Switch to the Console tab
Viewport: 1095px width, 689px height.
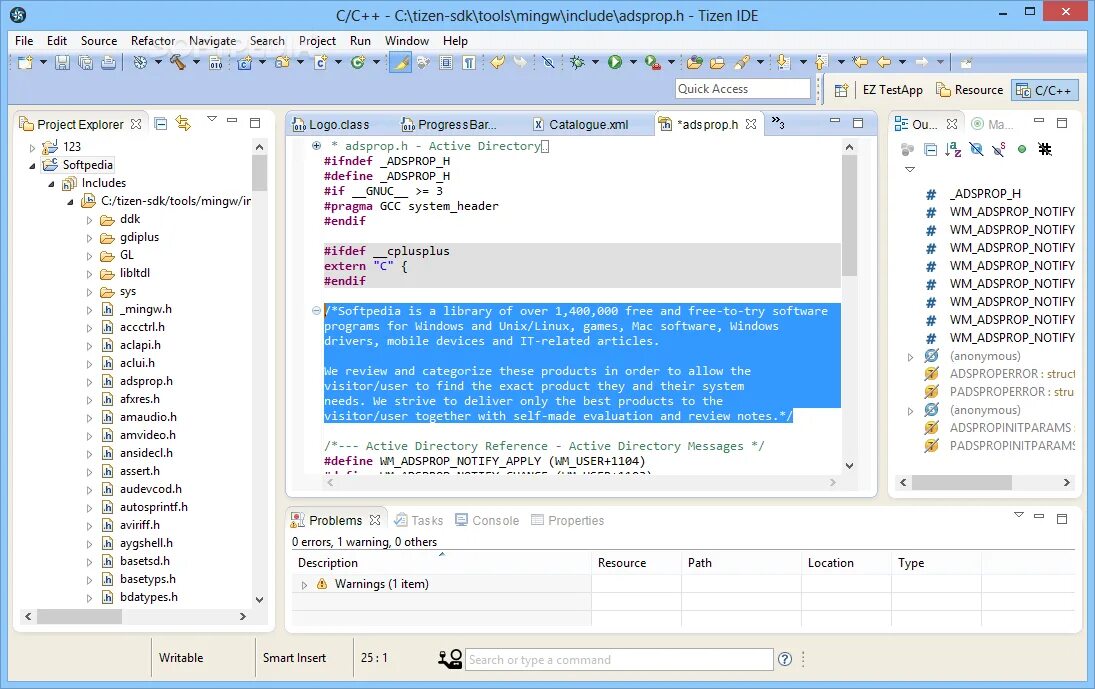click(487, 521)
